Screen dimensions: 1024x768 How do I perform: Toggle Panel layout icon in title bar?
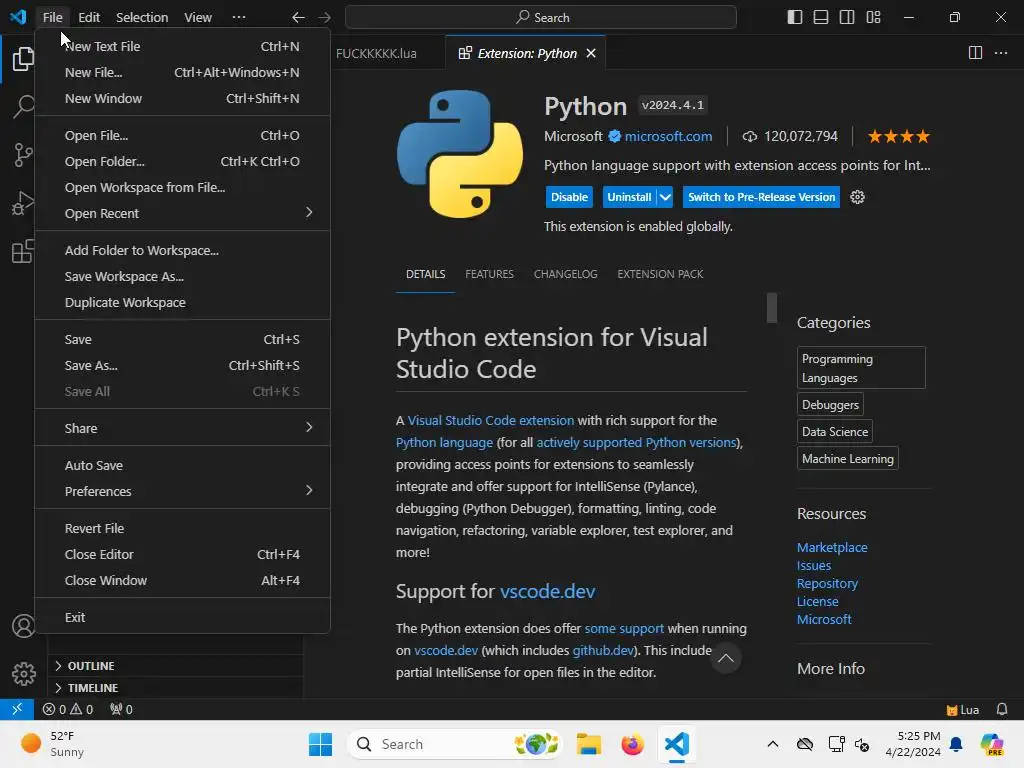(821, 18)
